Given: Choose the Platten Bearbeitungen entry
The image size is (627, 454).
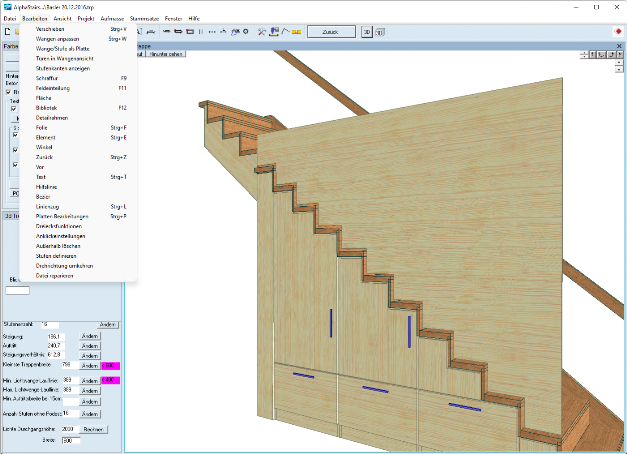Looking at the screenshot, I should click(x=78, y=216).
